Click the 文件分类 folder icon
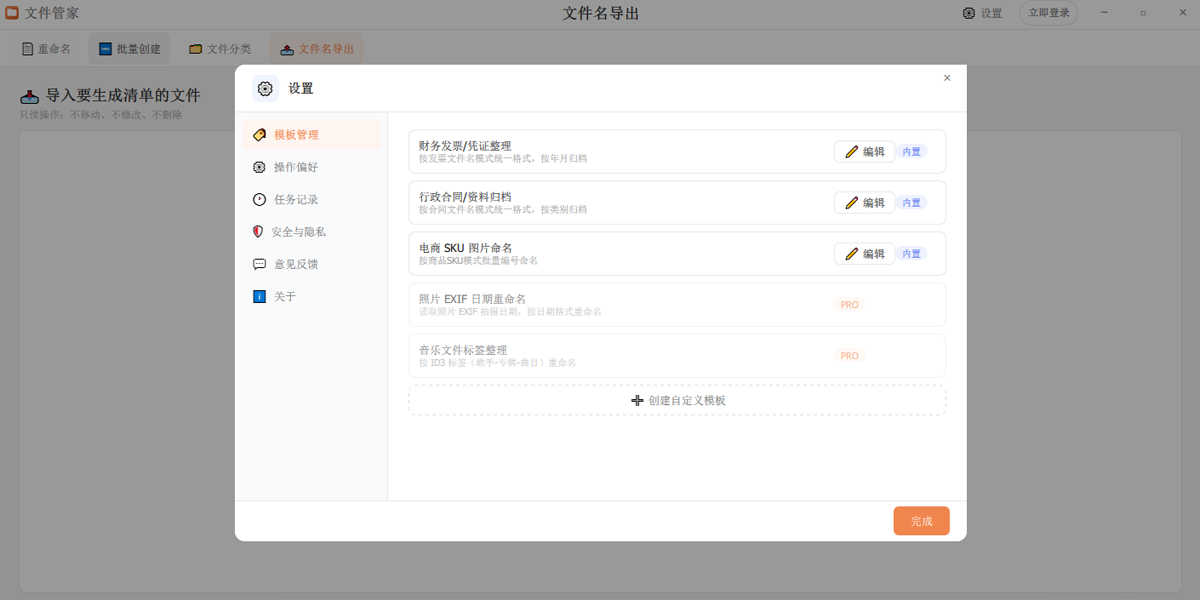 click(x=196, y=49)
